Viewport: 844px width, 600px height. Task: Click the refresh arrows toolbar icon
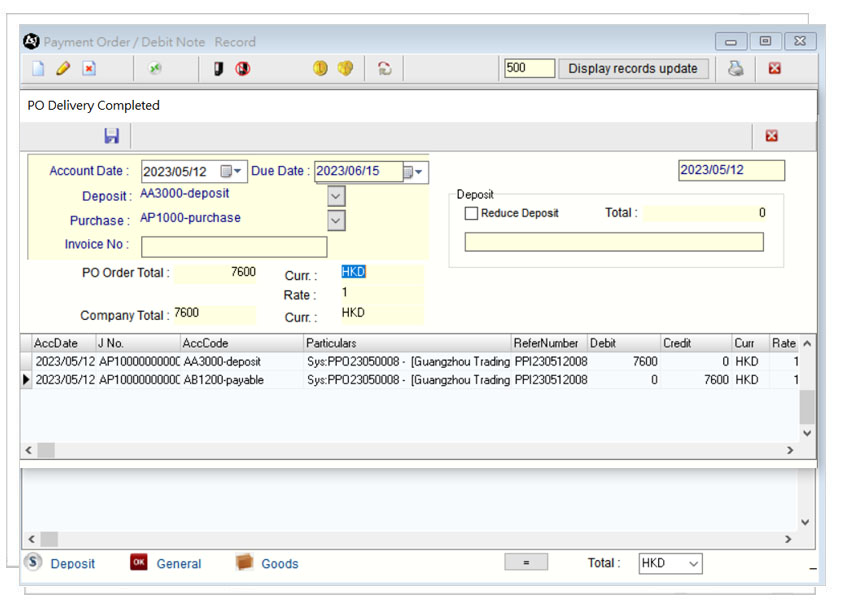click(384, 68)
